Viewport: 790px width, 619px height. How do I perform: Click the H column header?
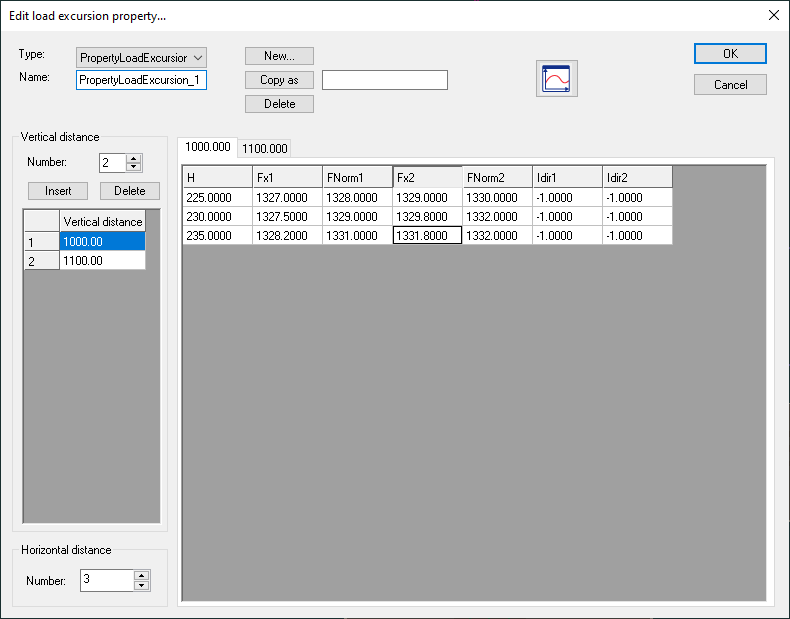[x=217, y=177]
